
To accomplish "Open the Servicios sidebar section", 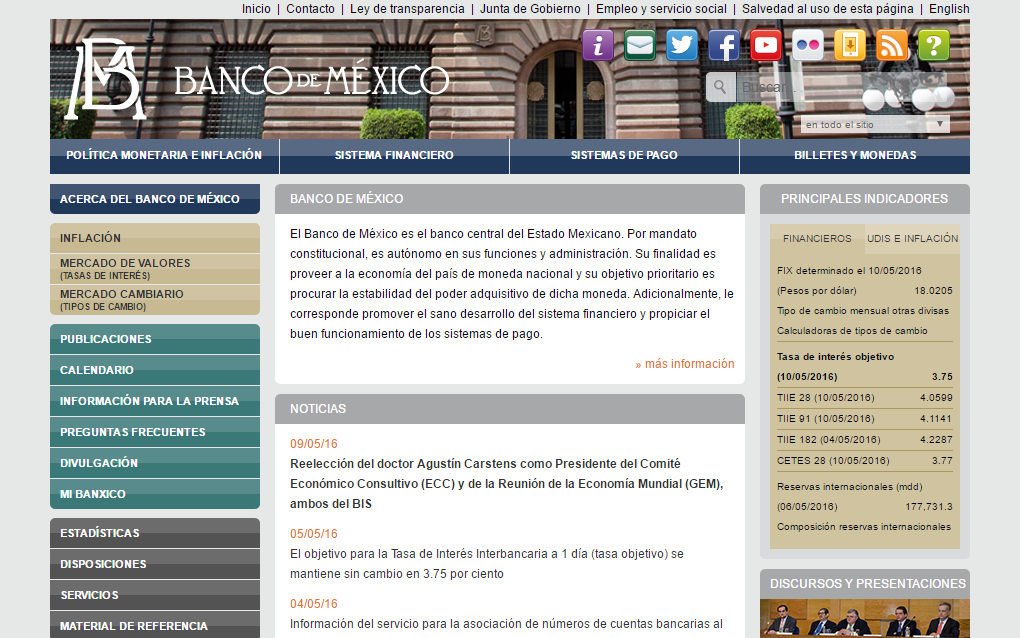I will (x=155, y=595).
